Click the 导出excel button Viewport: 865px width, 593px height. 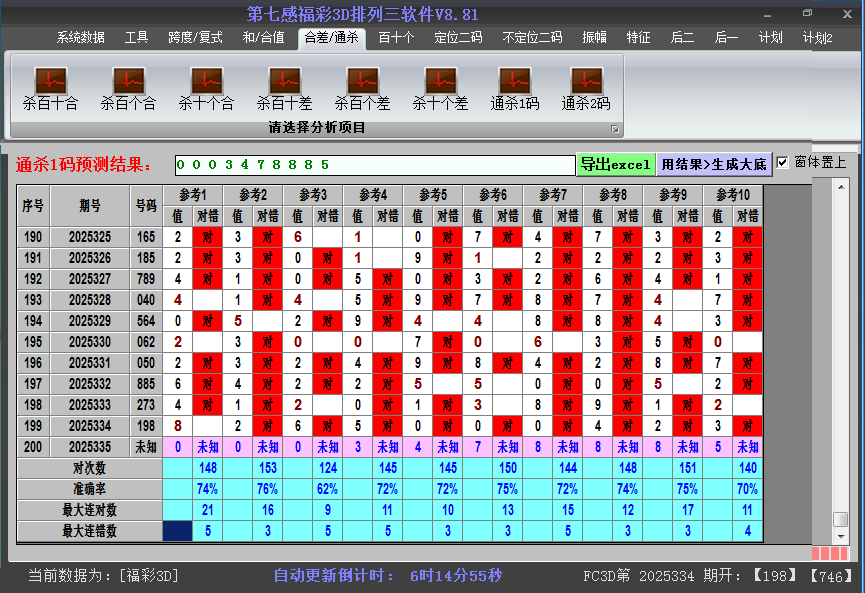point(615,164)
